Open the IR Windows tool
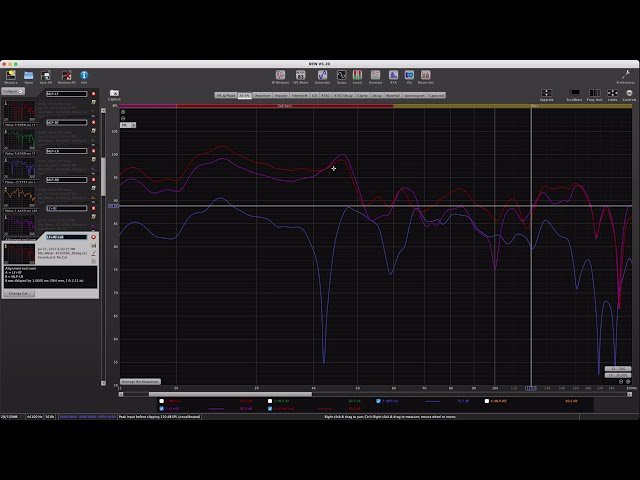Viewport: 640px width, 480px height. point(280,75)
